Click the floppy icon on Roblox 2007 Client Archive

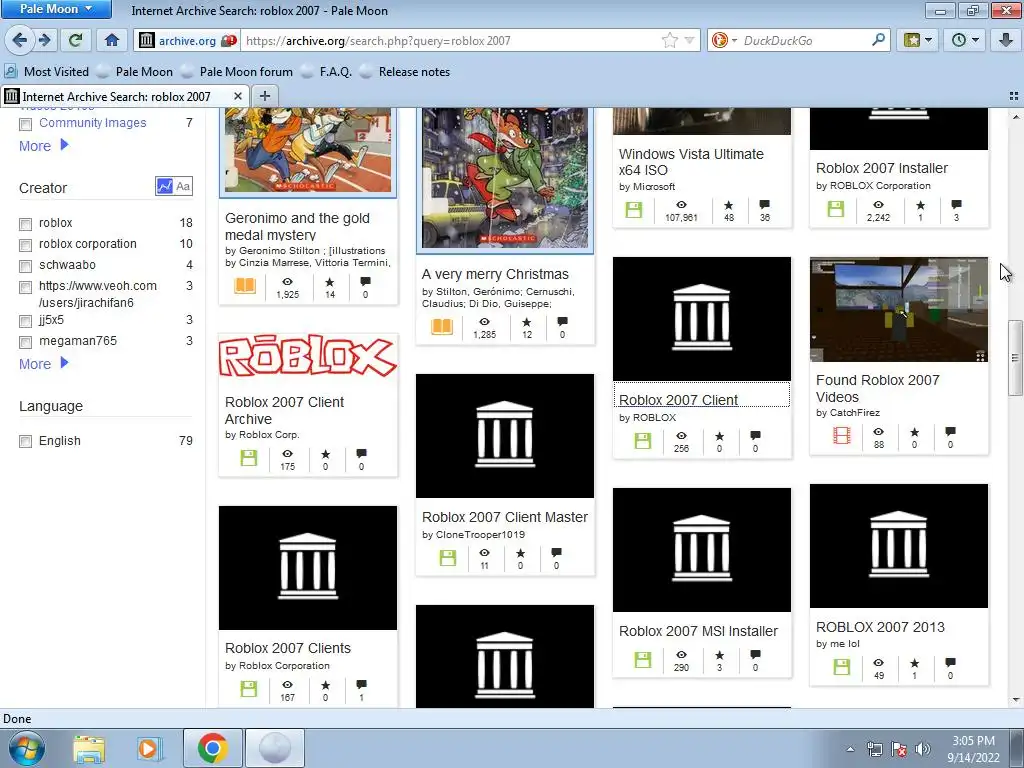(x=249, y=458)
